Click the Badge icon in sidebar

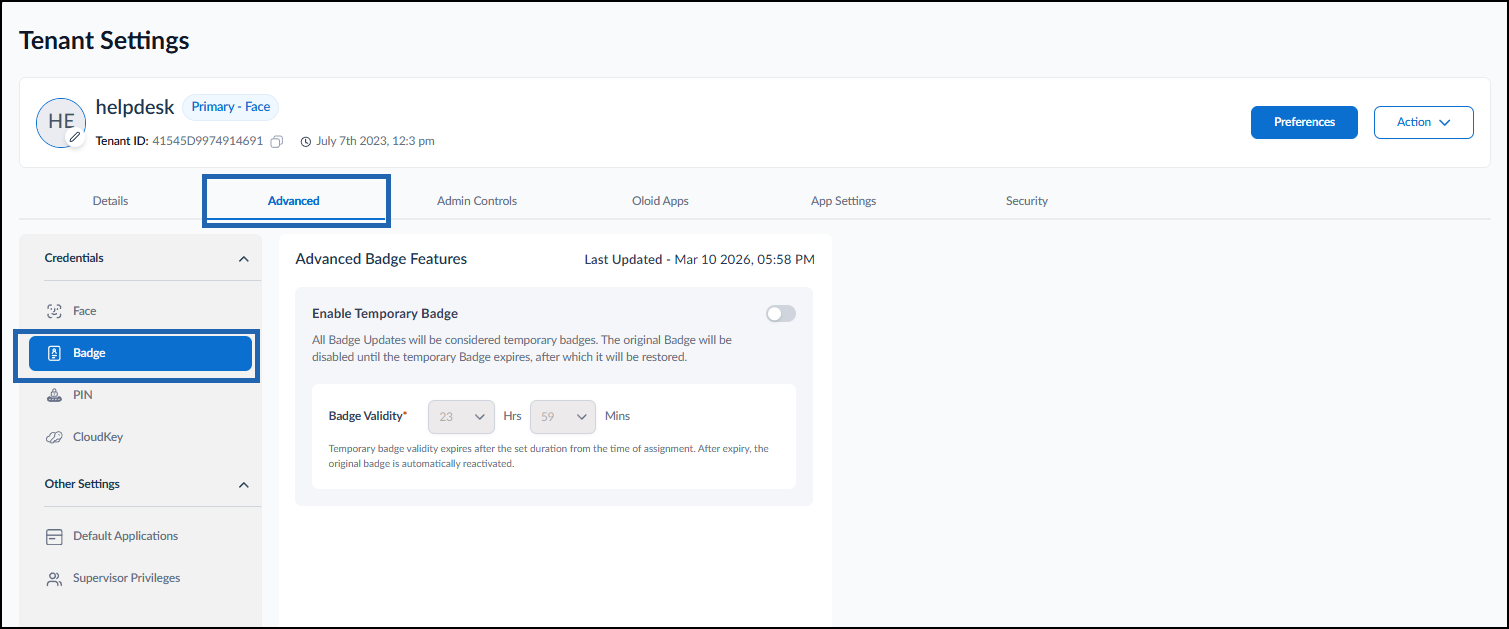[x=55, y=353]
